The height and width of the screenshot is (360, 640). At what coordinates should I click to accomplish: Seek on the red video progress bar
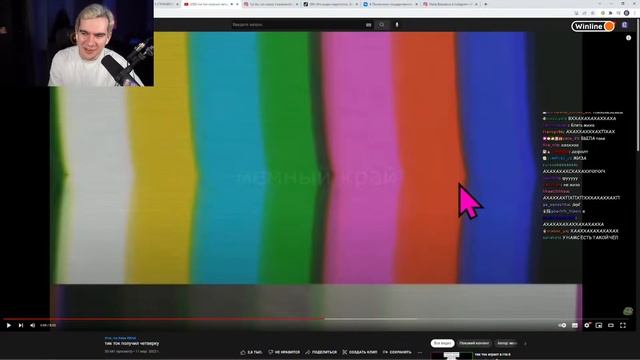[x=163, y=319]
